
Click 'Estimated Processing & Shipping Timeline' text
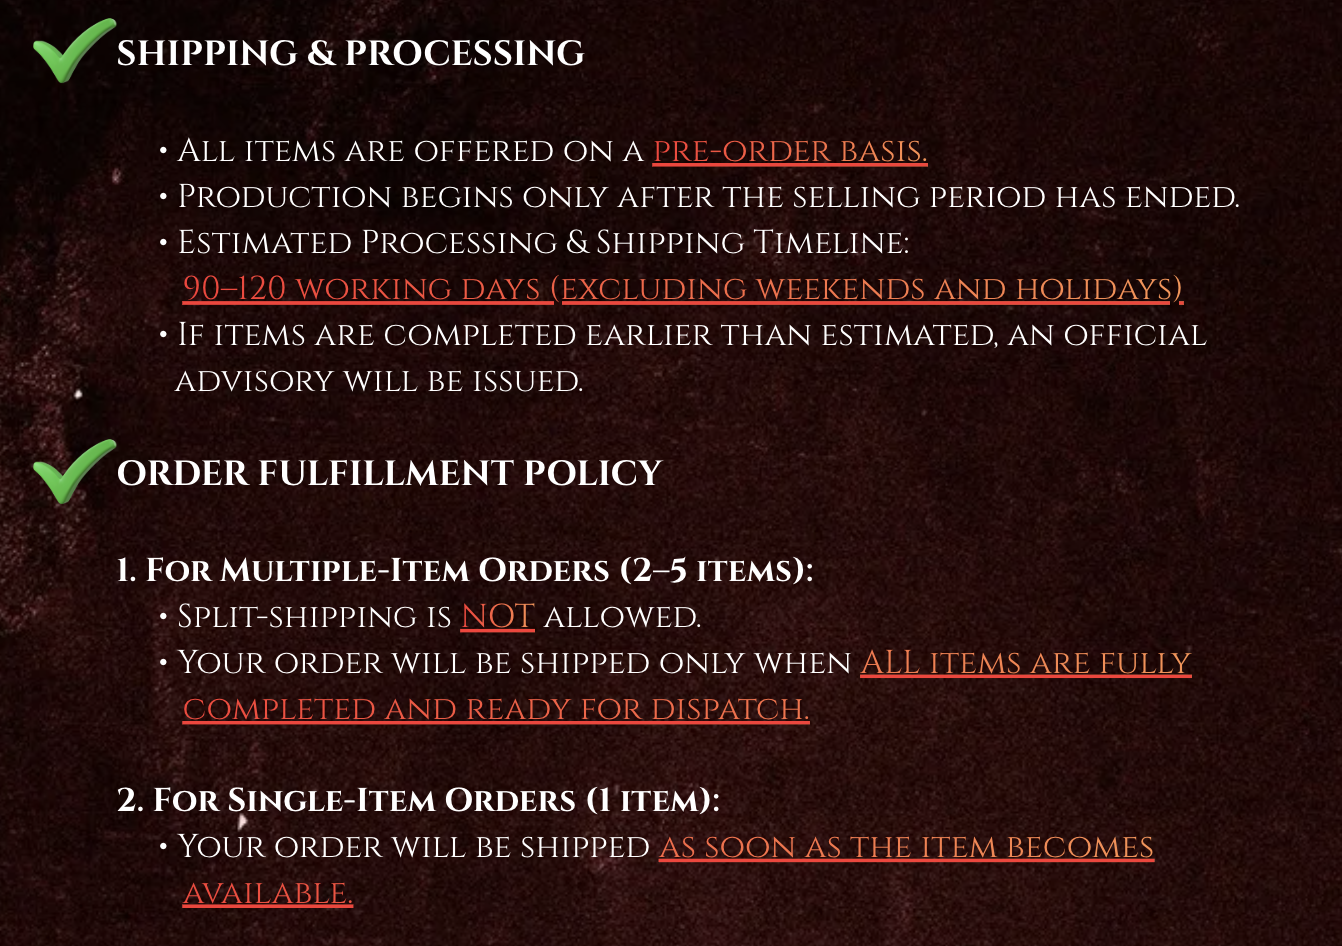click(x=542, y=243)
